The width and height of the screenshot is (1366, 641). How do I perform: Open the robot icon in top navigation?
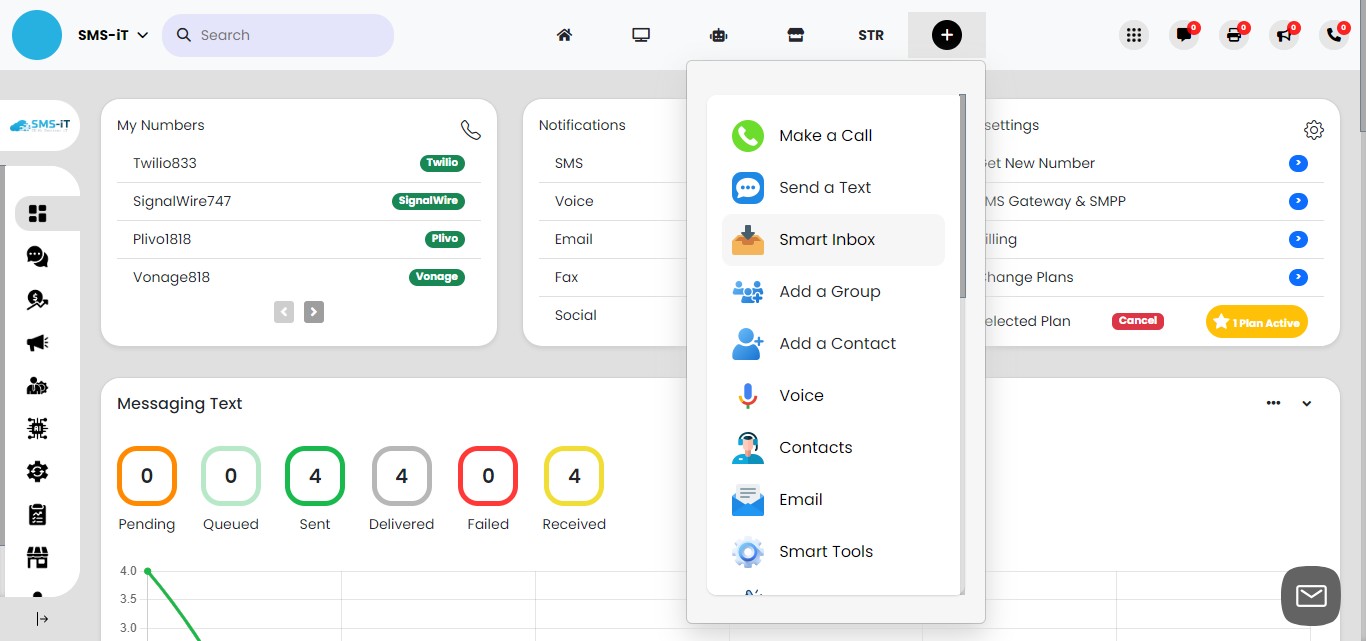[x=718, y=35]
